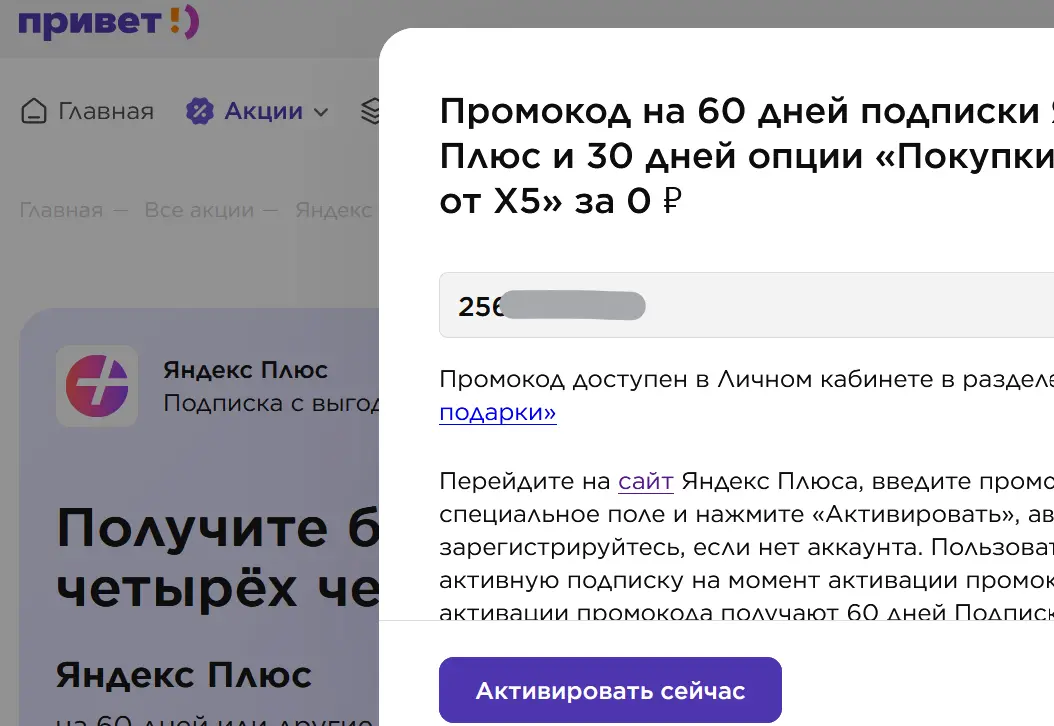Click the Яндекс breadcrumb item
This screenshot has width=1054, height=726.
(334, 210)
